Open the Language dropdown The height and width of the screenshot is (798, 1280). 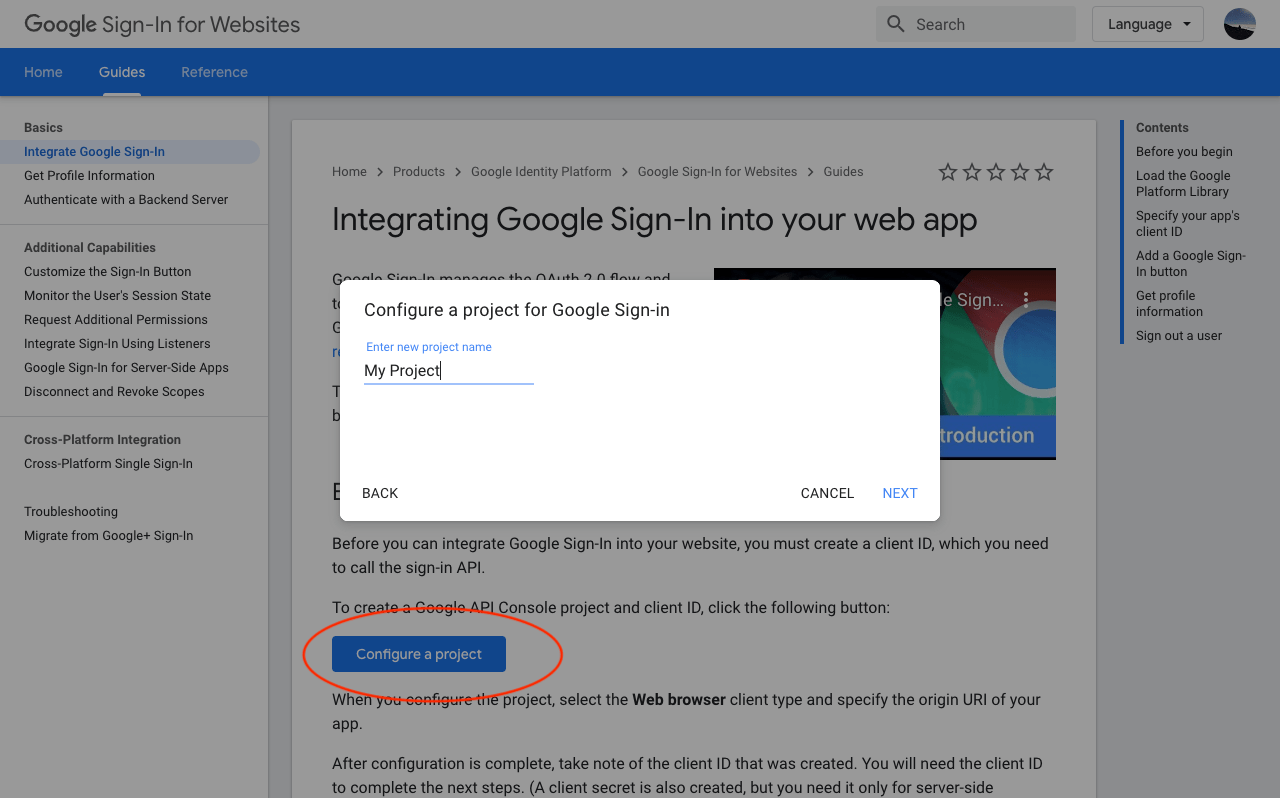point(1148,24)
